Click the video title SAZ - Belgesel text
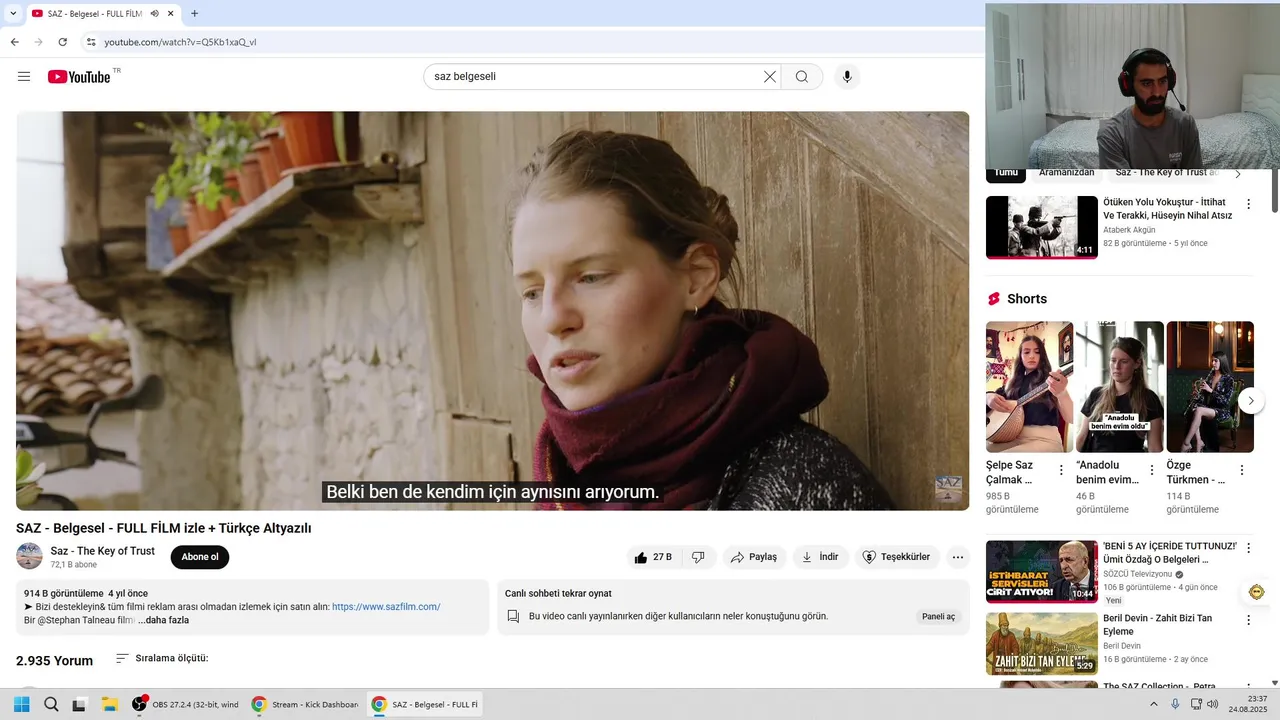The width and height of the screenshot is (1280, 720). tap(164, 528)
